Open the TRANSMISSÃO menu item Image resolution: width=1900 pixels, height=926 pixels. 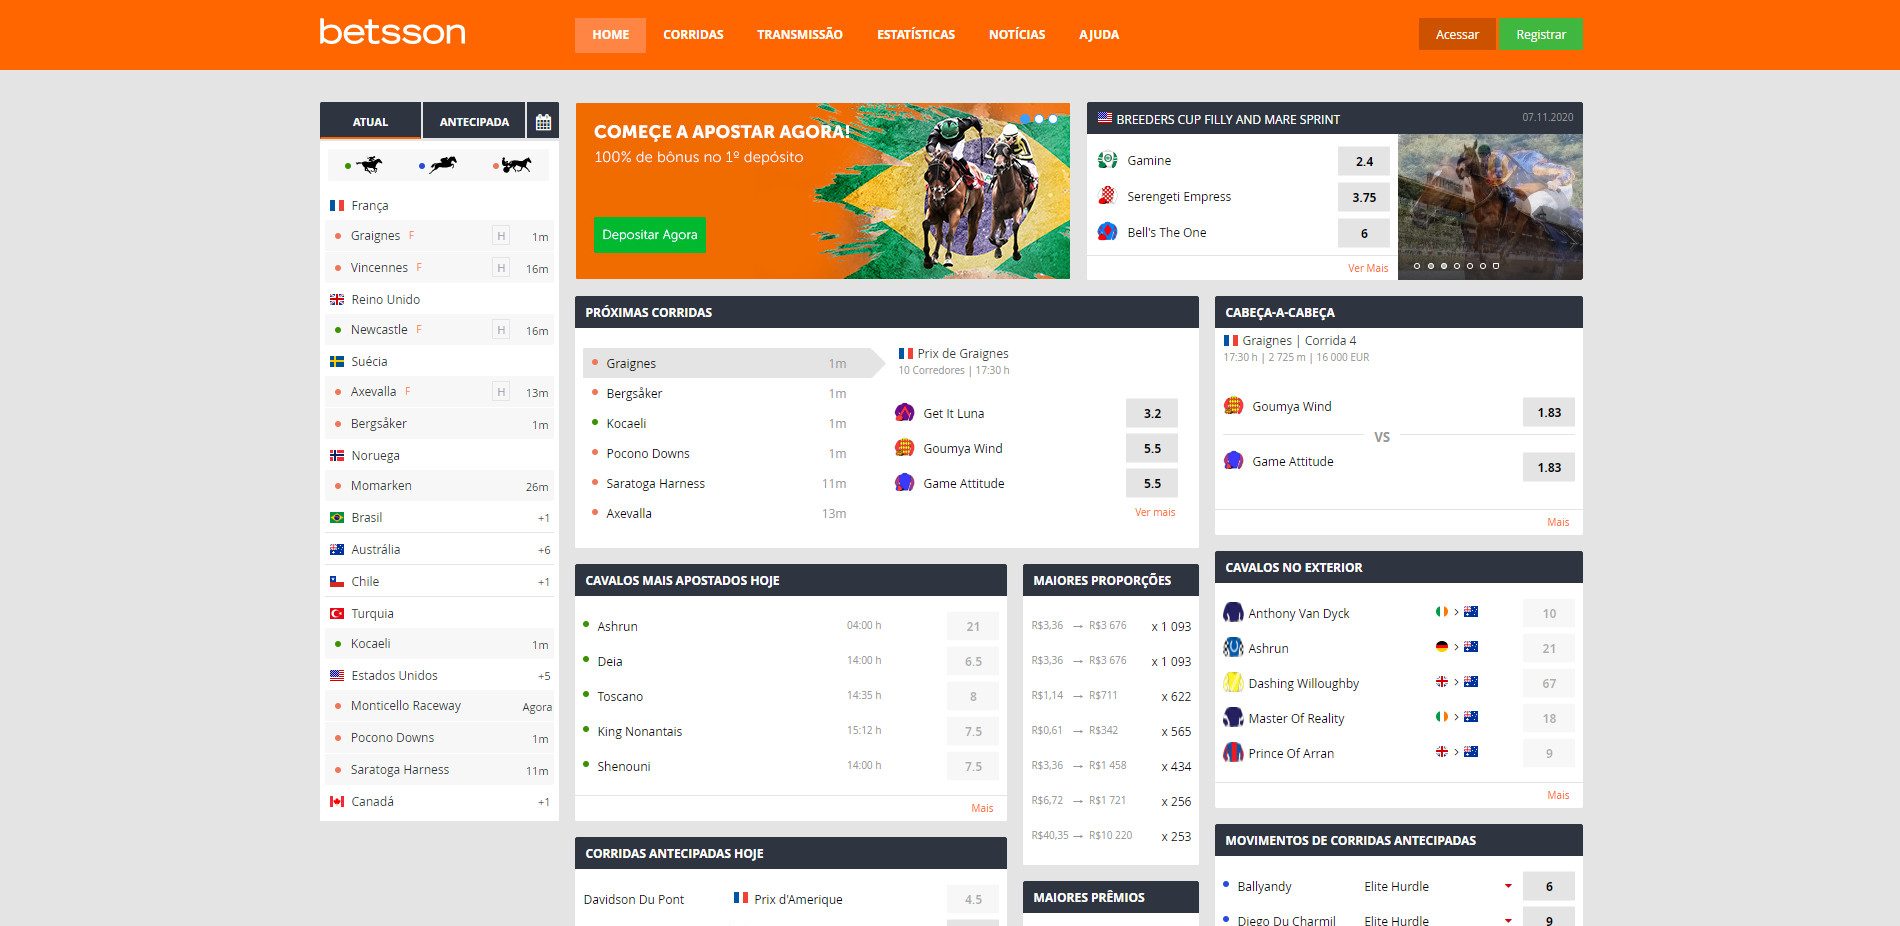coord(800,35)
